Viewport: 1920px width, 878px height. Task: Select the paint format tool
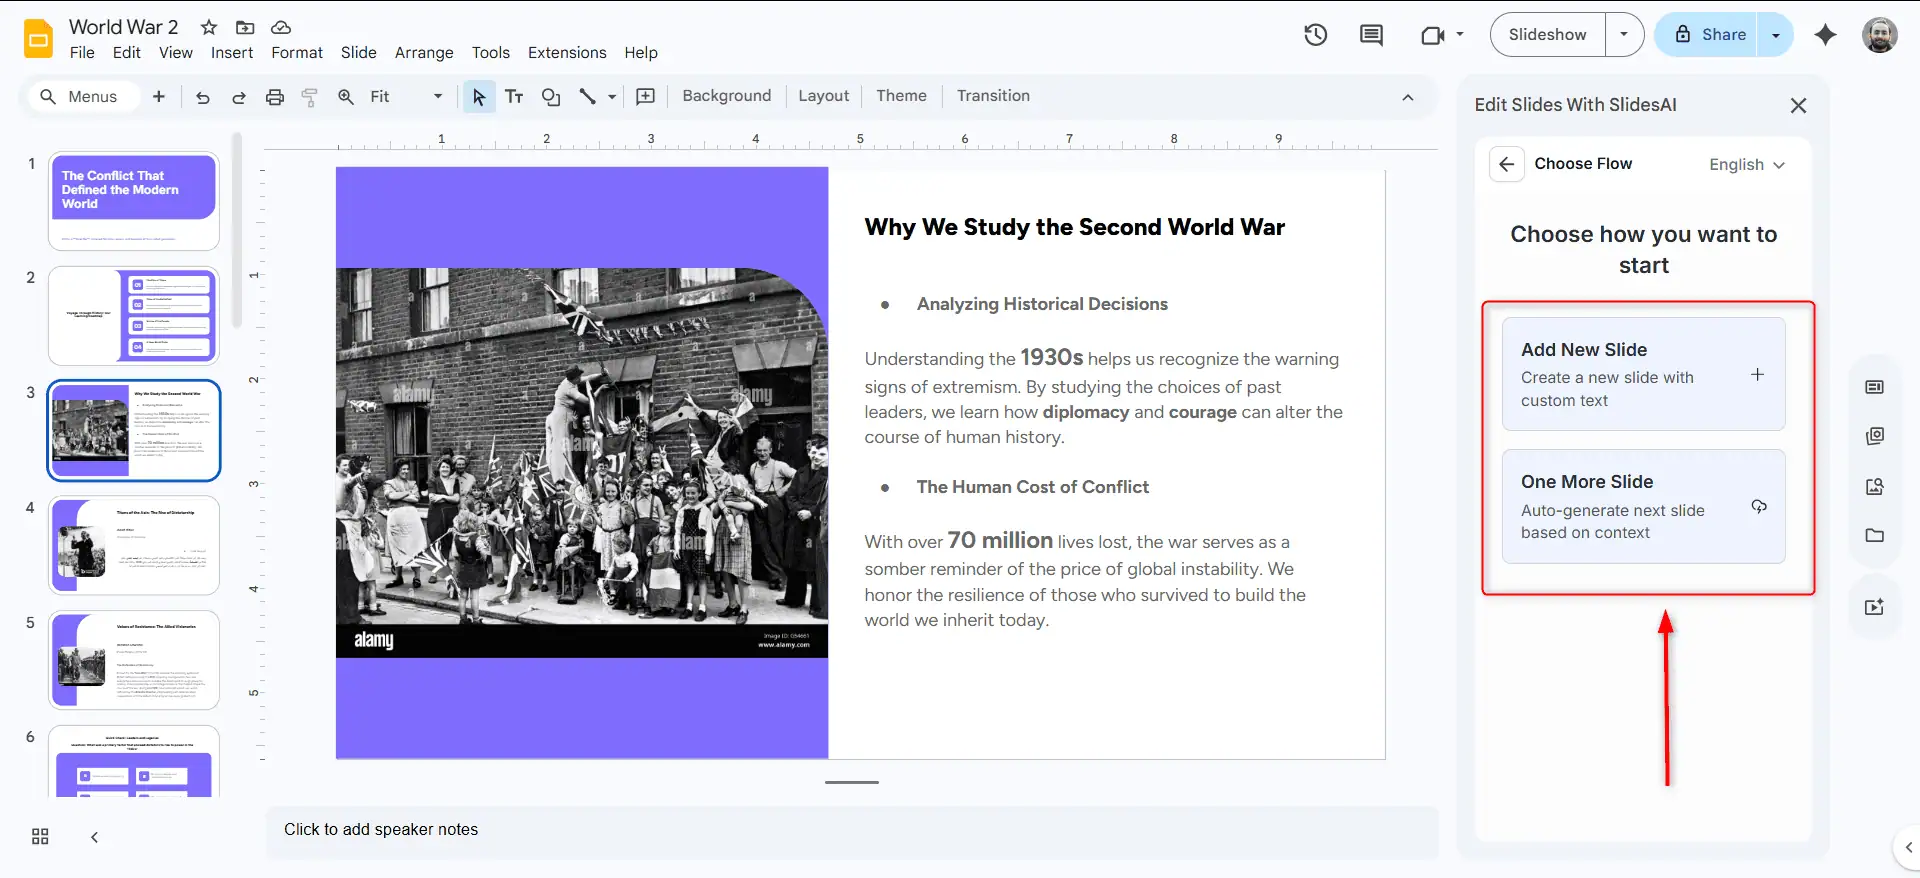(310, 97)
